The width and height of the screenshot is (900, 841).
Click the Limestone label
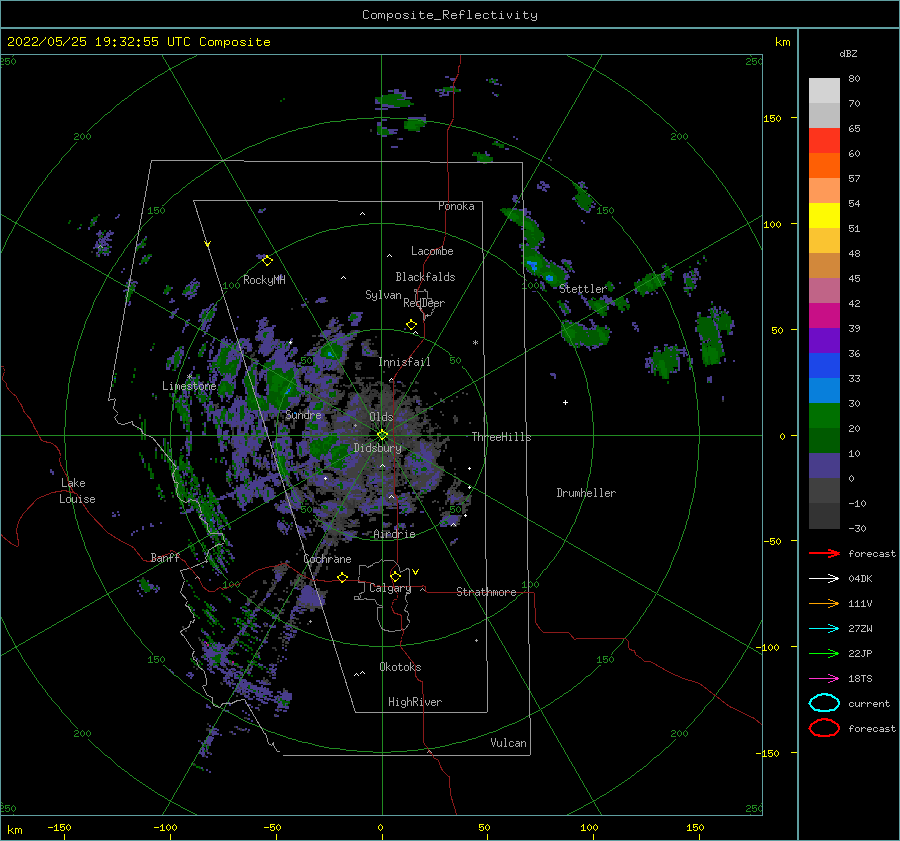pos(189,386)
